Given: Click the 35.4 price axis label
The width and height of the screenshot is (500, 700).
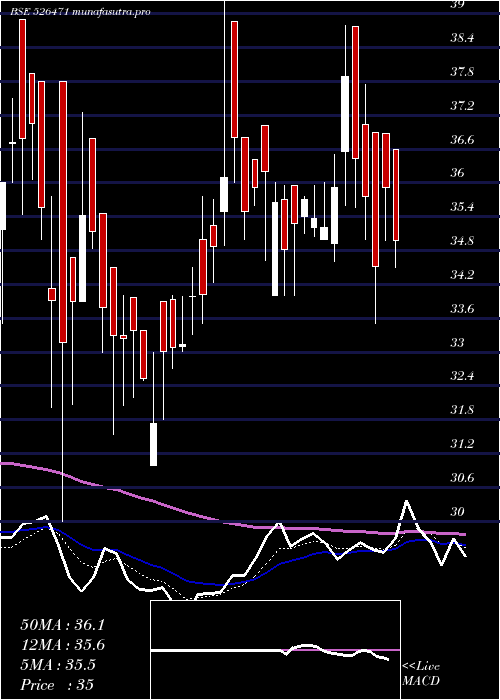Looking at the screenshot, I should (462, 207).
